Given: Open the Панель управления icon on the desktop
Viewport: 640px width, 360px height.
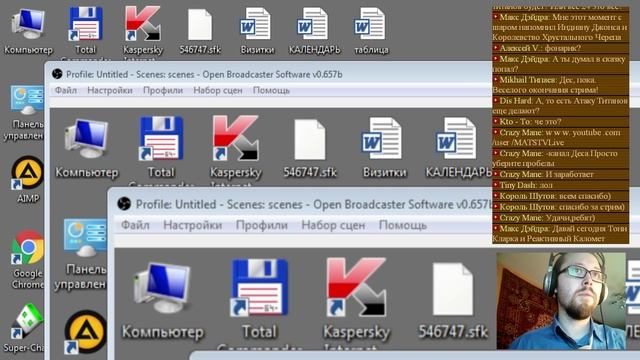Looking at the screenshot, I should click(25, 113).
